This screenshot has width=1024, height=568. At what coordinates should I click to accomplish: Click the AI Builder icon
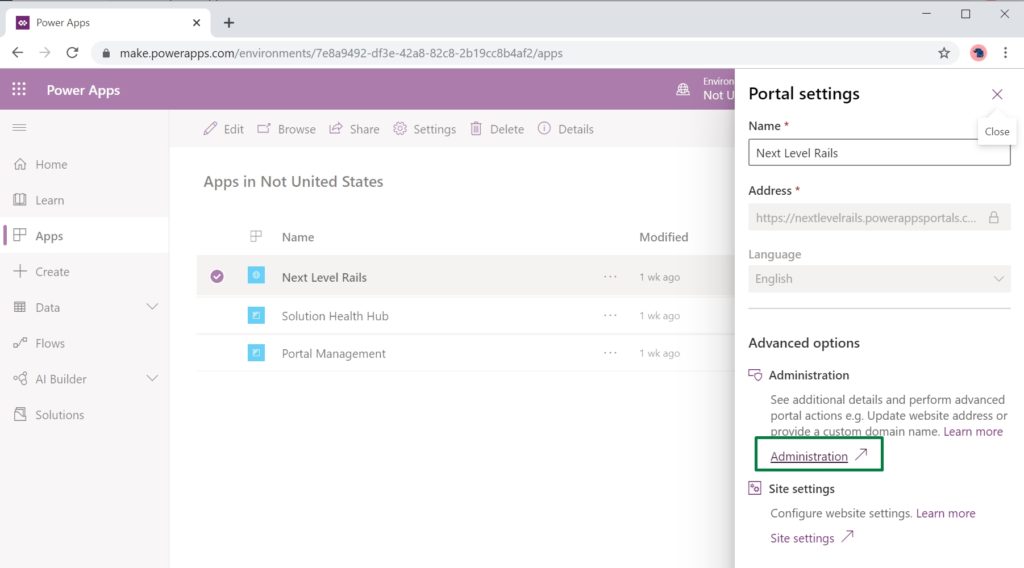20,379
